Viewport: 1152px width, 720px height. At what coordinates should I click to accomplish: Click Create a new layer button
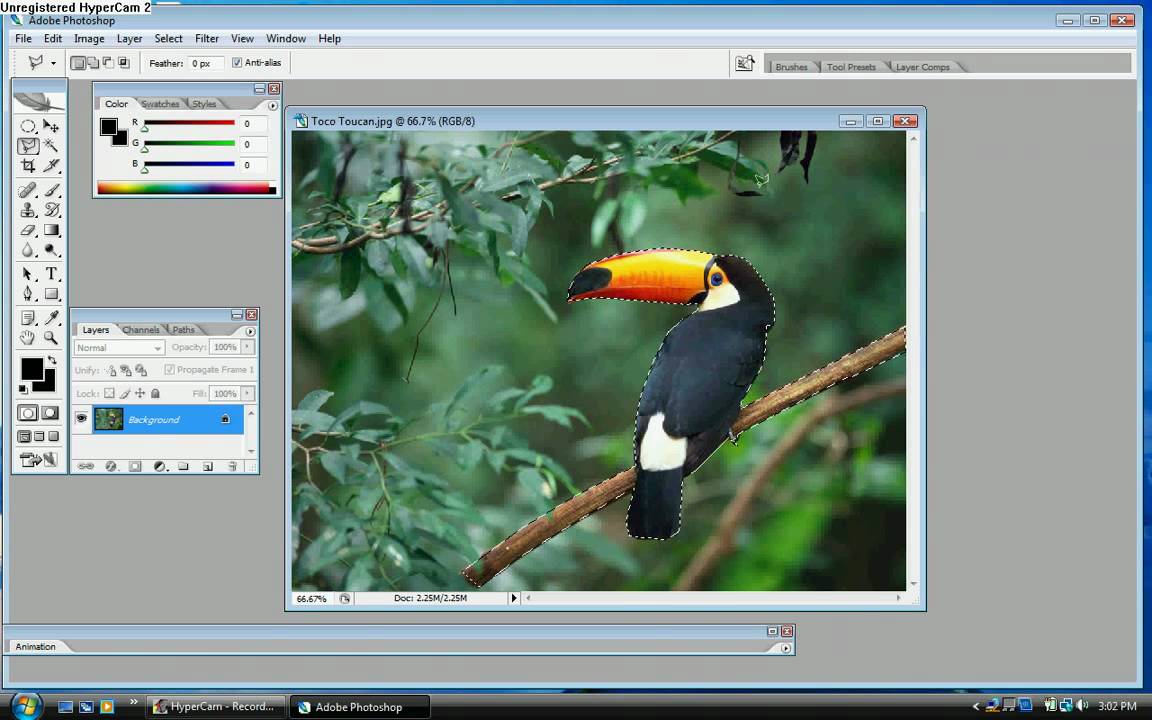coord(208,467)
